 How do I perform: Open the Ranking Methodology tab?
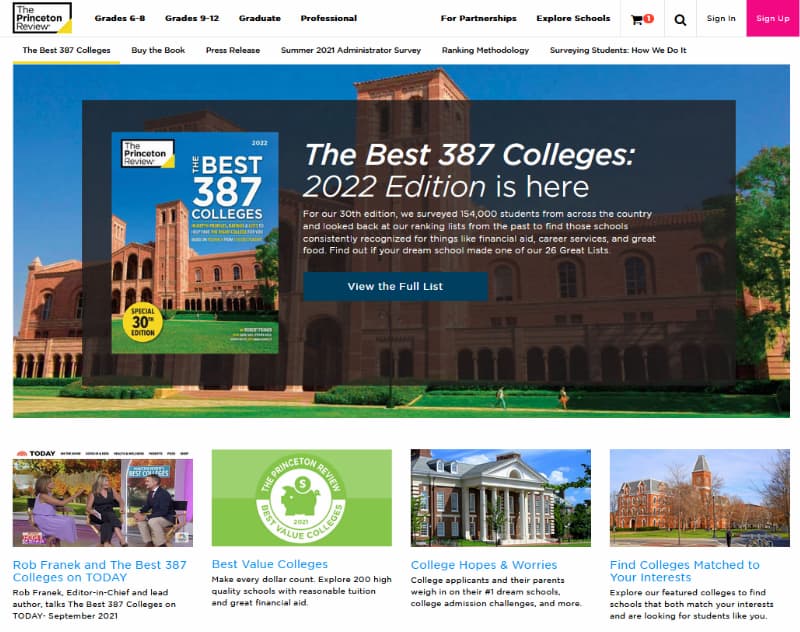[x=485, y=50]
